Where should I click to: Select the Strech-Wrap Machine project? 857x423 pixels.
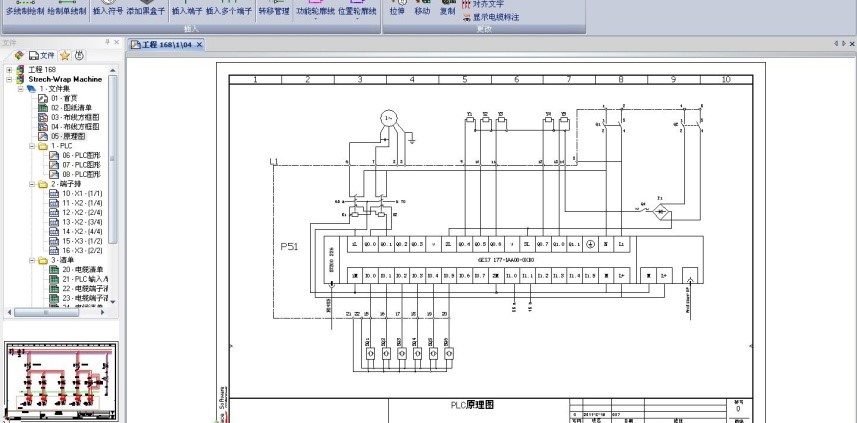click(x=65, y=79)
